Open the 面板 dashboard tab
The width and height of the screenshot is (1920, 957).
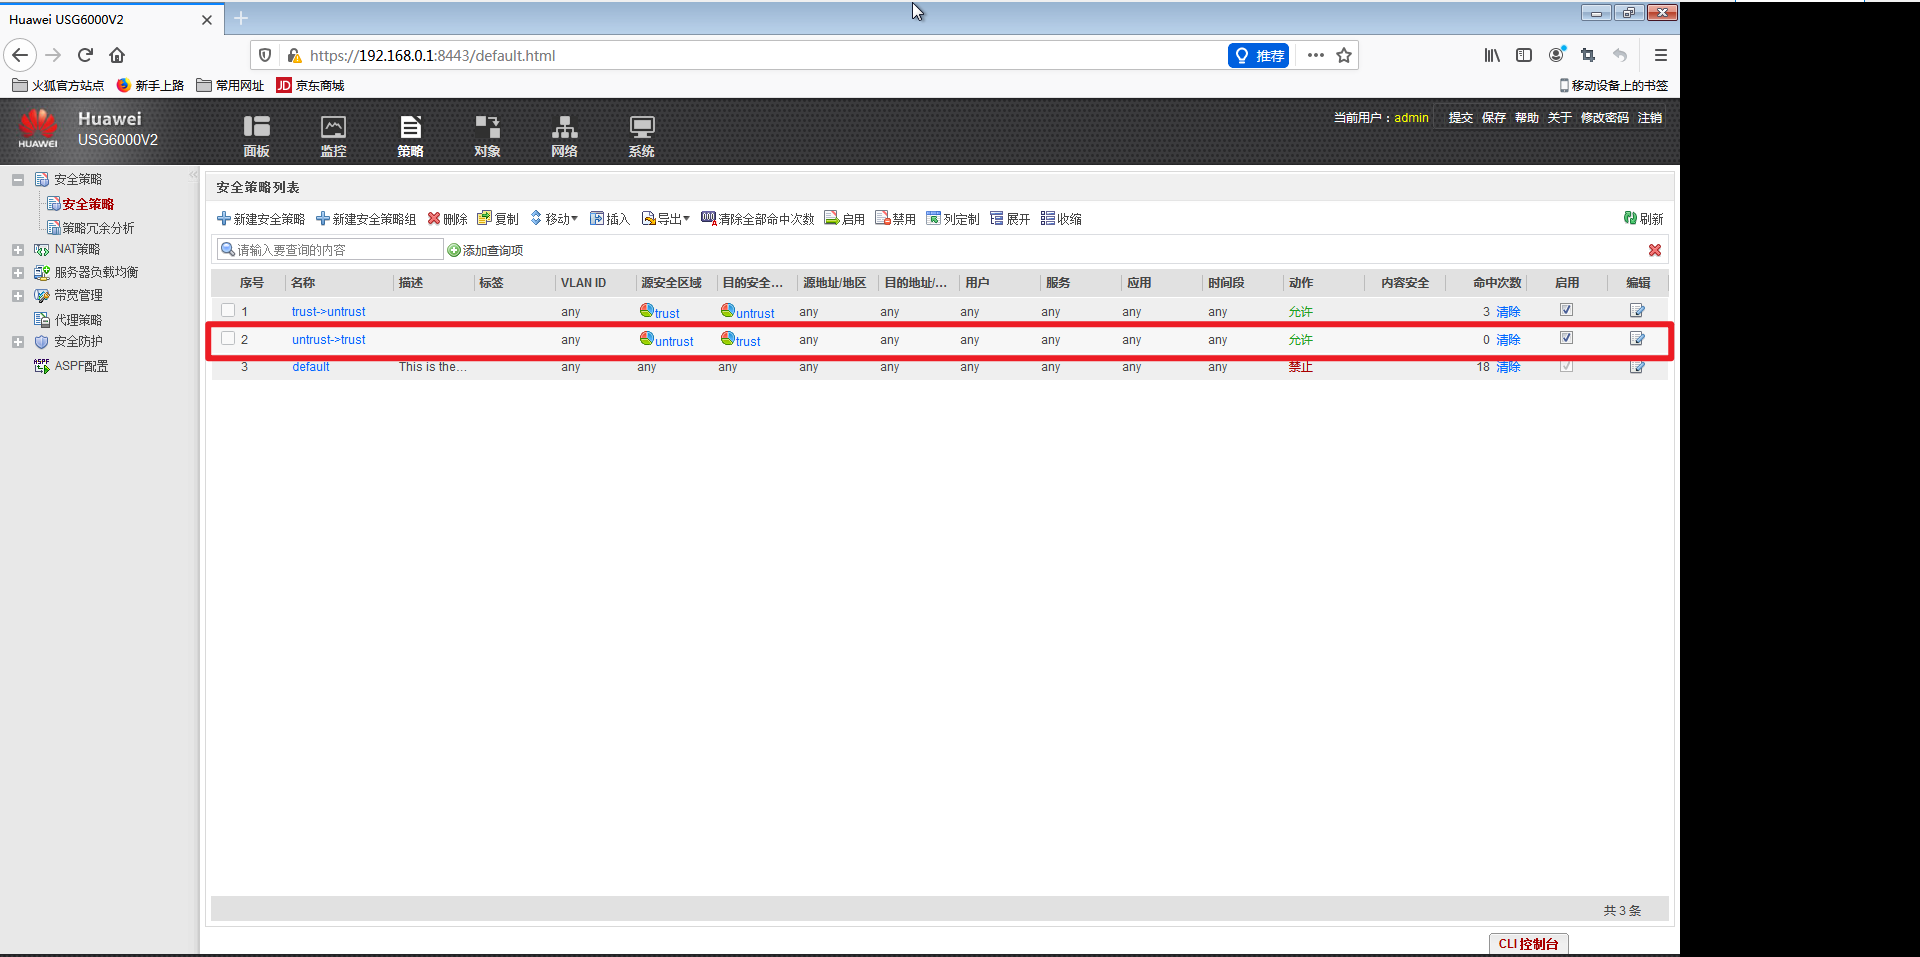coord(256,136)
